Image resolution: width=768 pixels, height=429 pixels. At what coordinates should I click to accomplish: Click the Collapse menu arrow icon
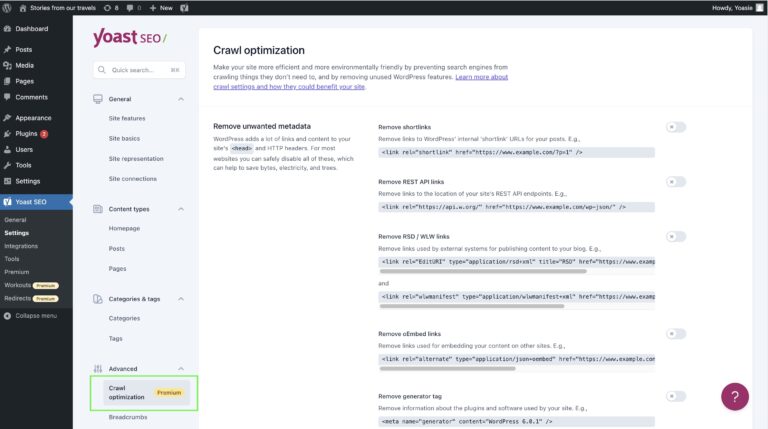pos(7,316)
